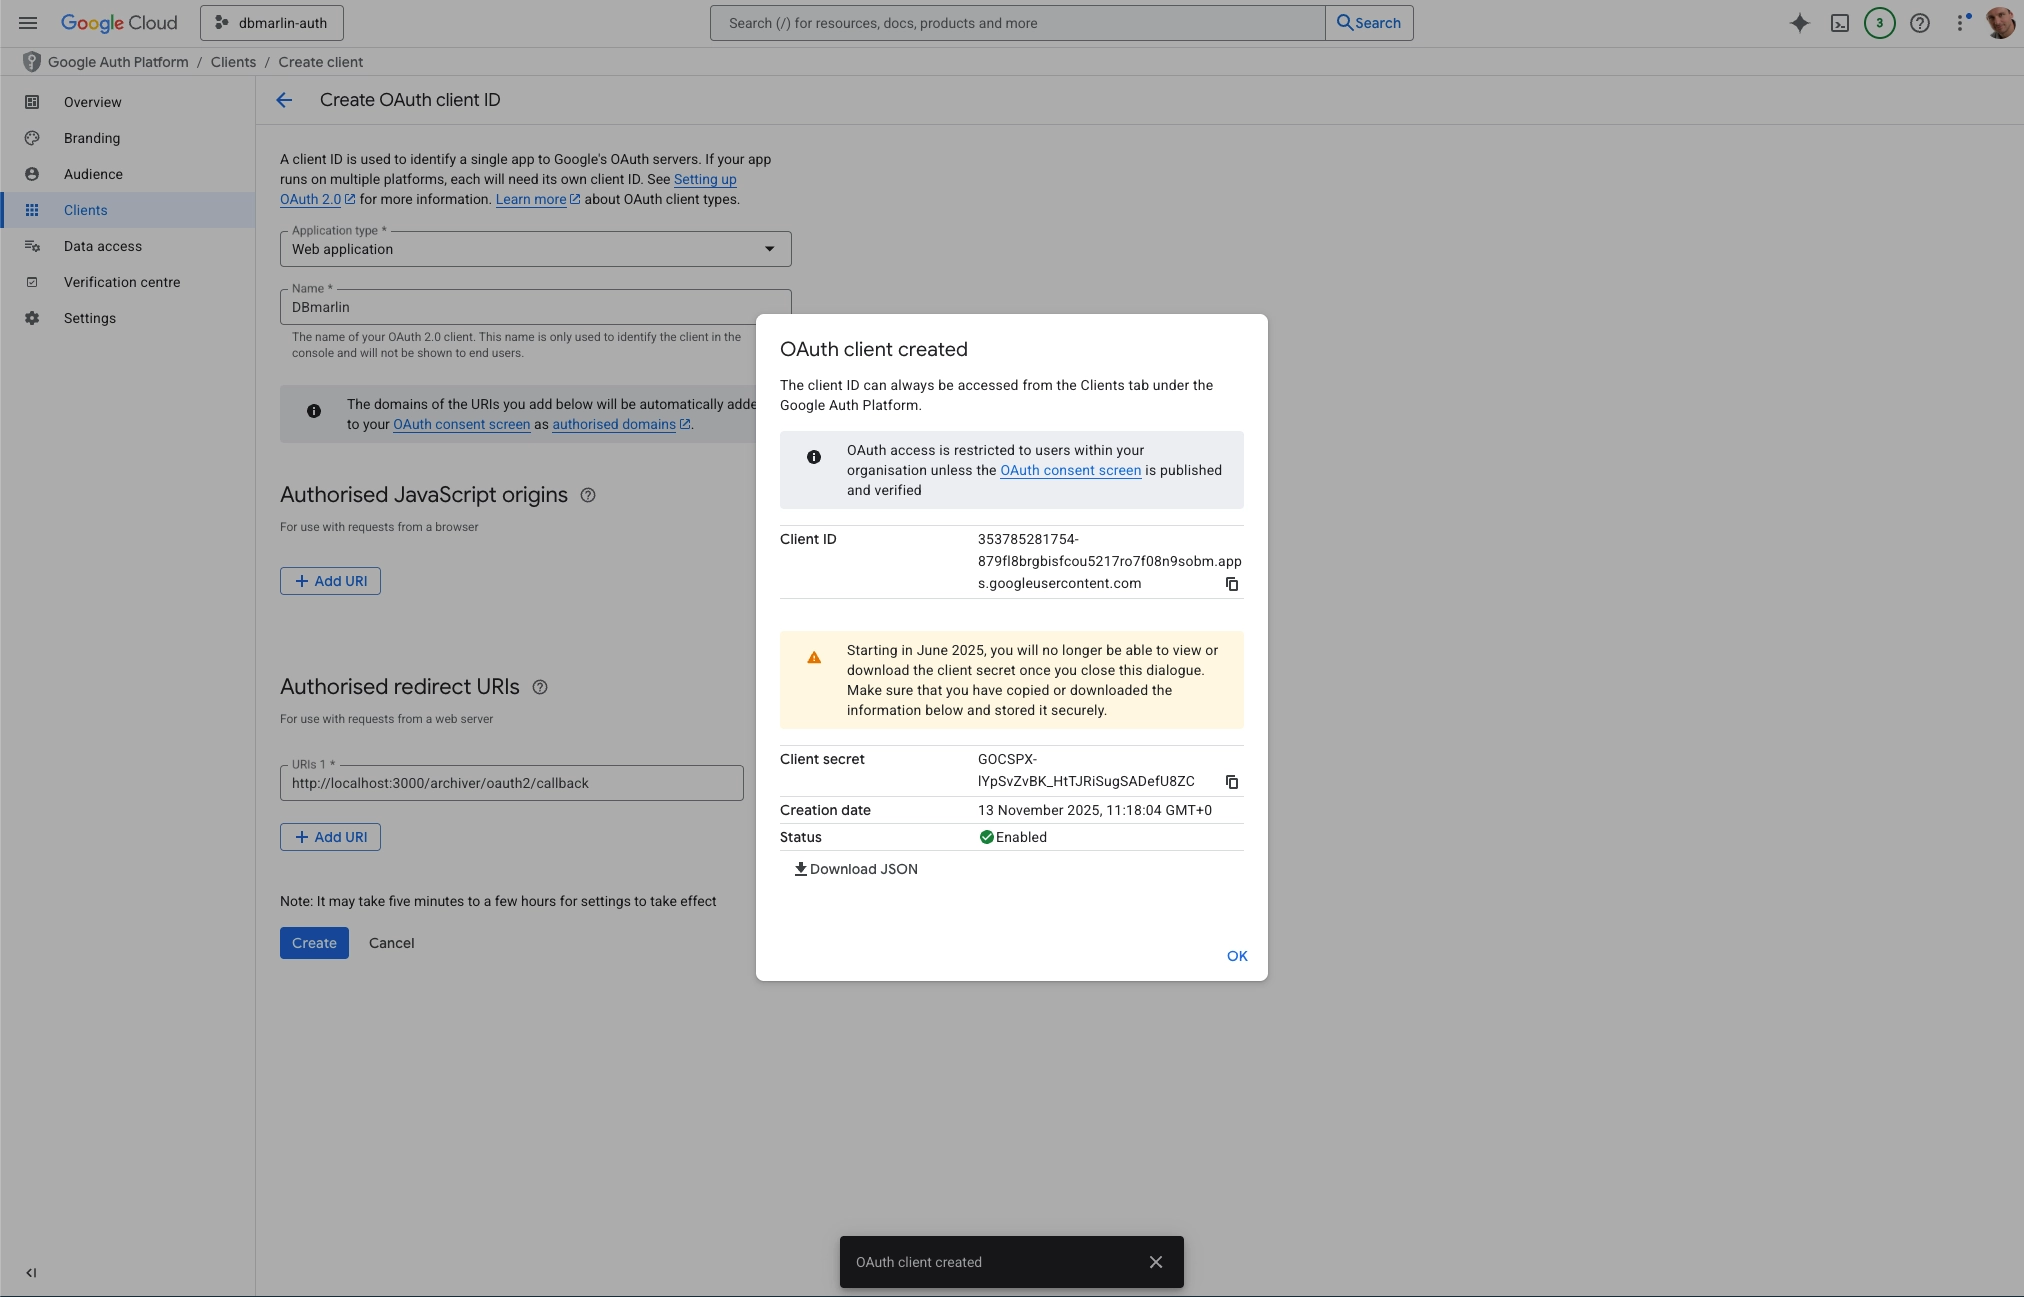Screen dimensions: 2024x1297
Task: Click the top search input field
Action: pyautogui.click(x=1016, y=23)
